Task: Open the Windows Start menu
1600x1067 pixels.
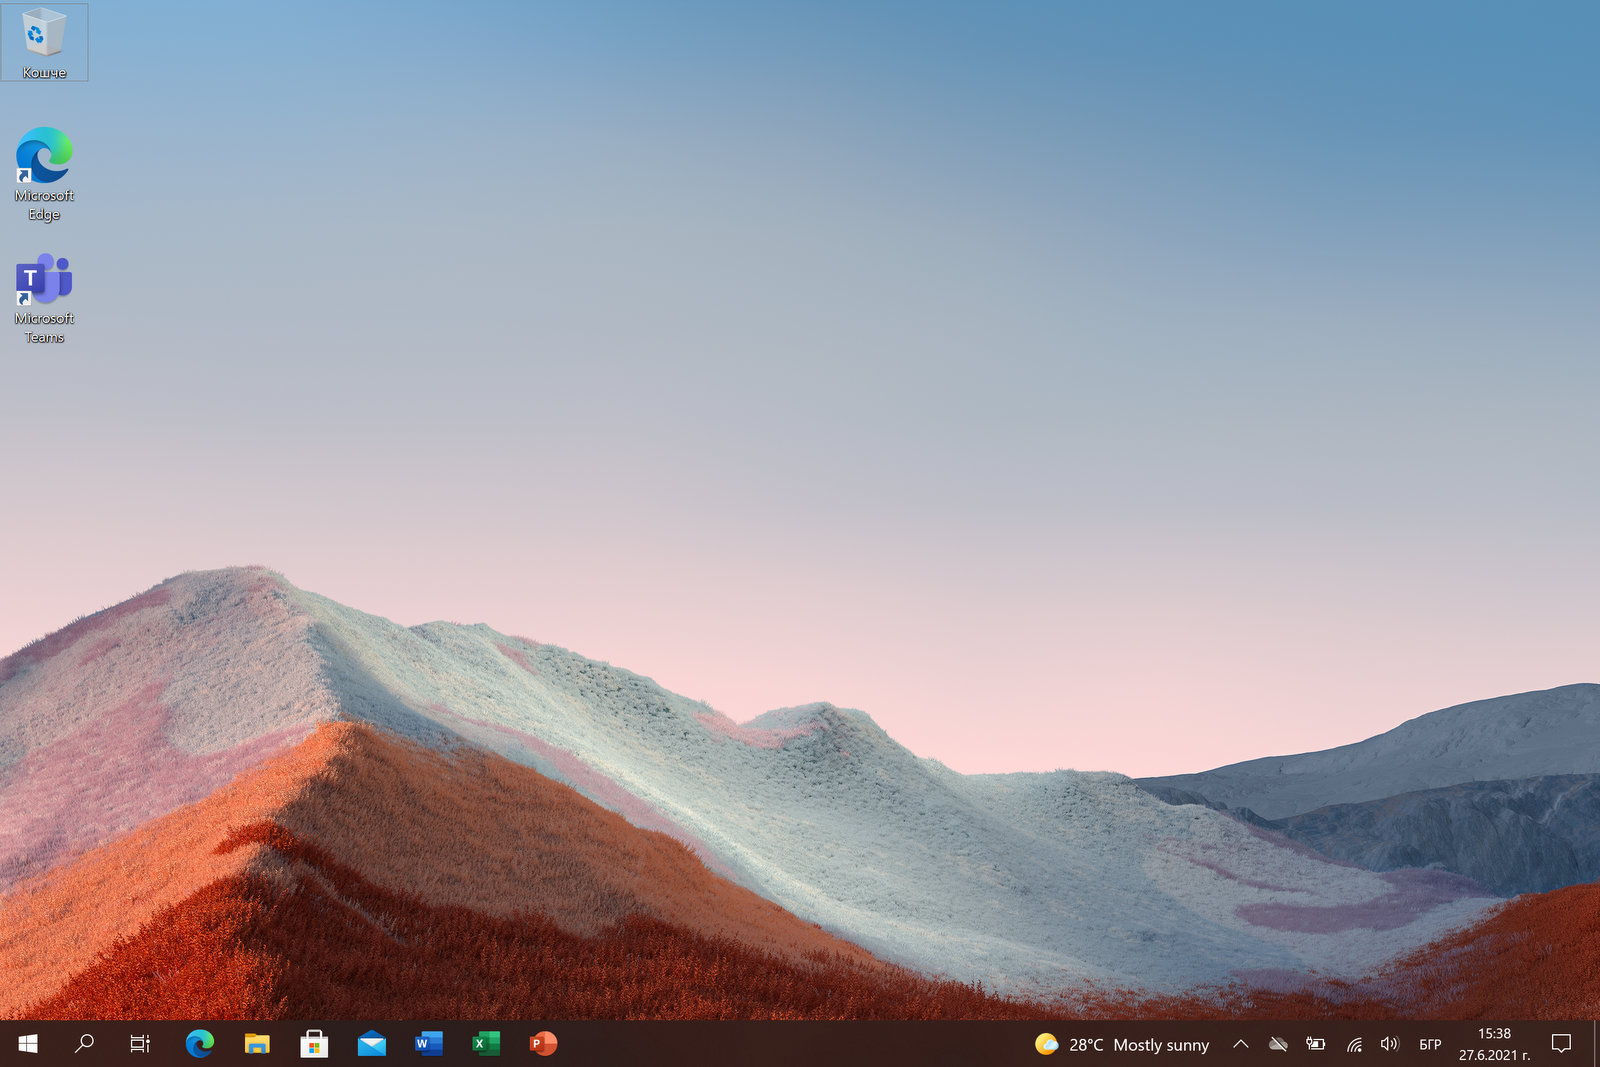Action: point(28,1044)
